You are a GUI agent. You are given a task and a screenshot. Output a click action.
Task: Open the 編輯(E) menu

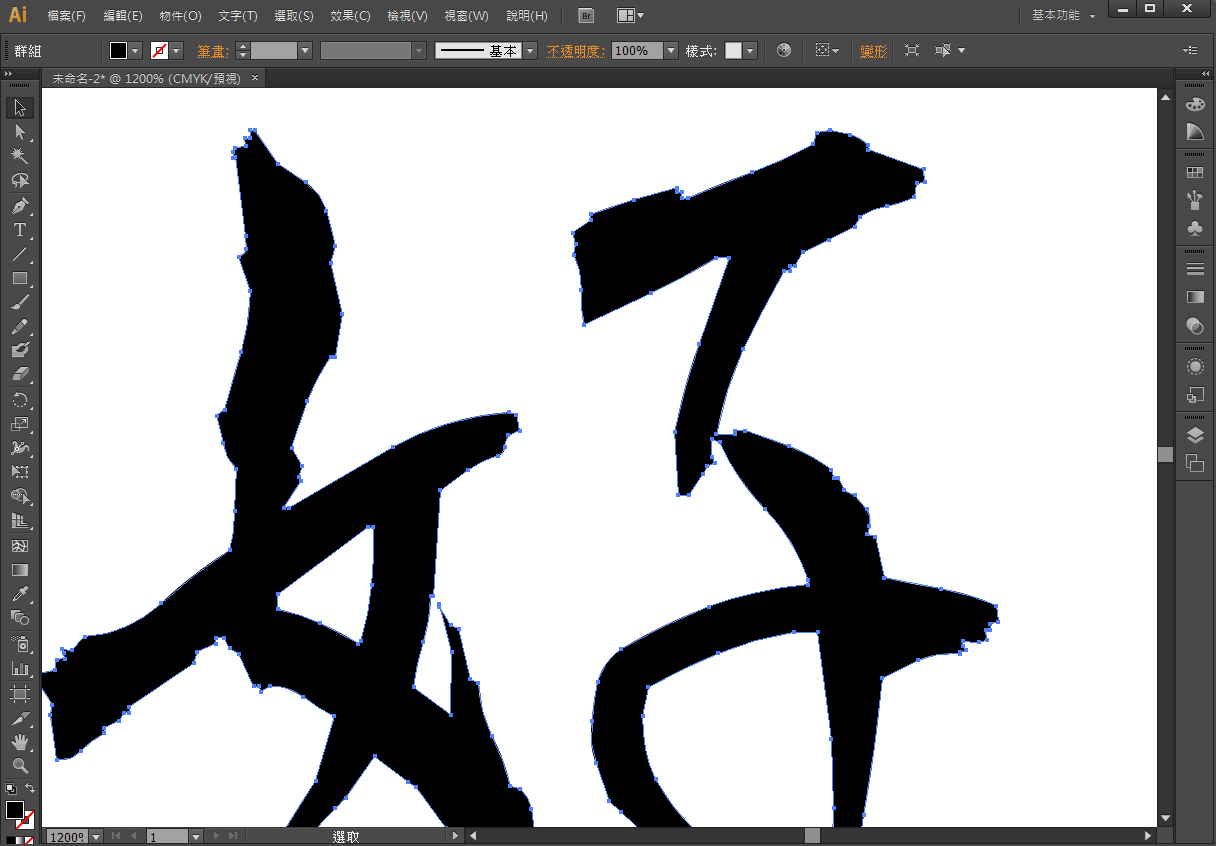(x=123, y=16)
